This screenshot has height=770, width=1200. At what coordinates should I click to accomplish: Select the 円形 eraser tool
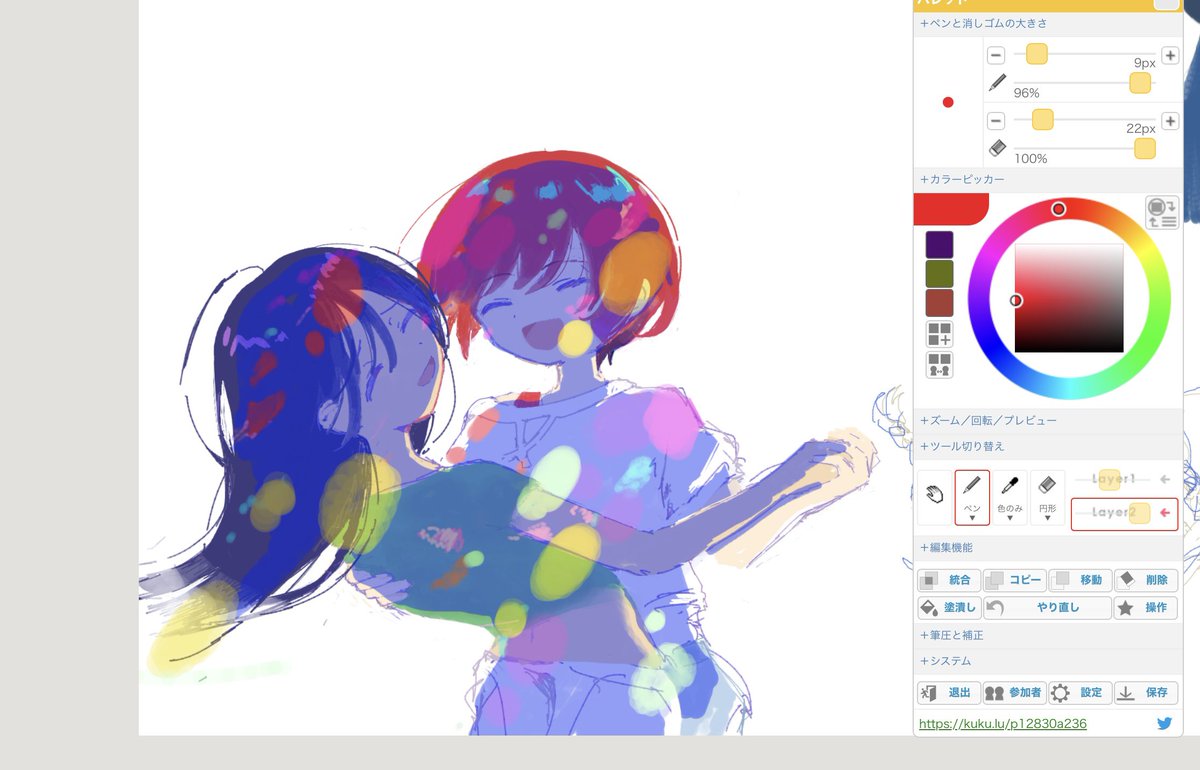point(1047,497)
